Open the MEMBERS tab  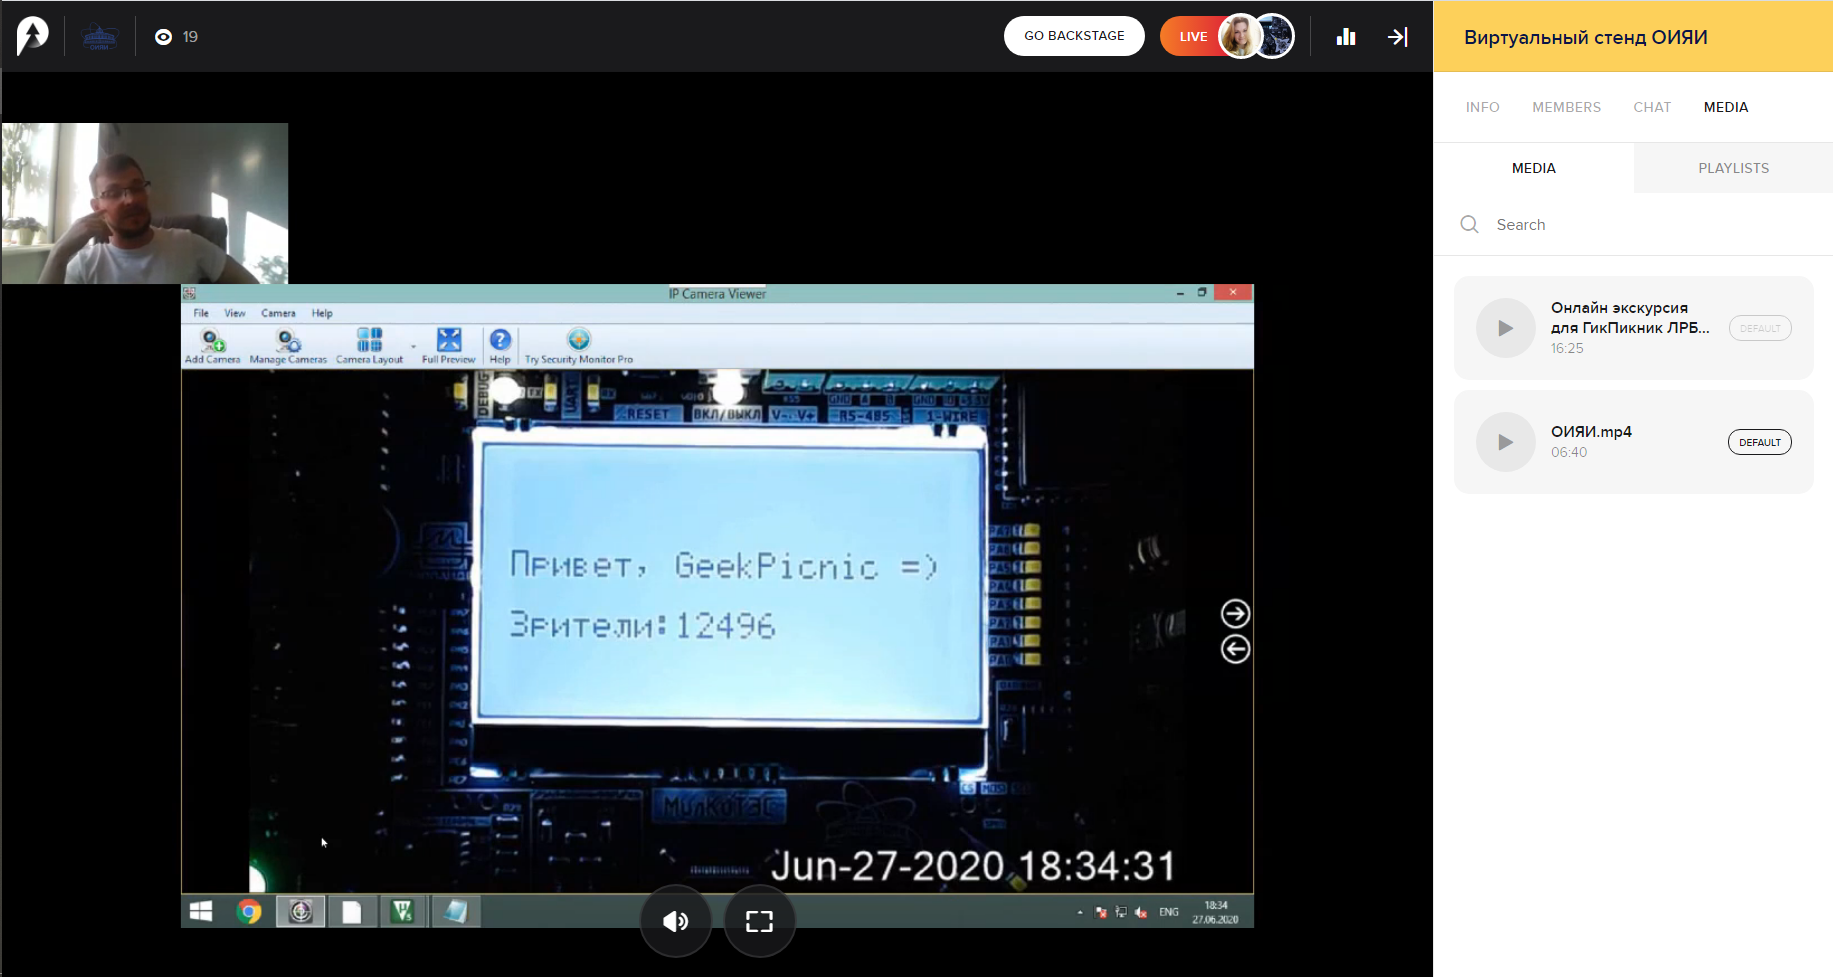click(x=1566, y=107)
